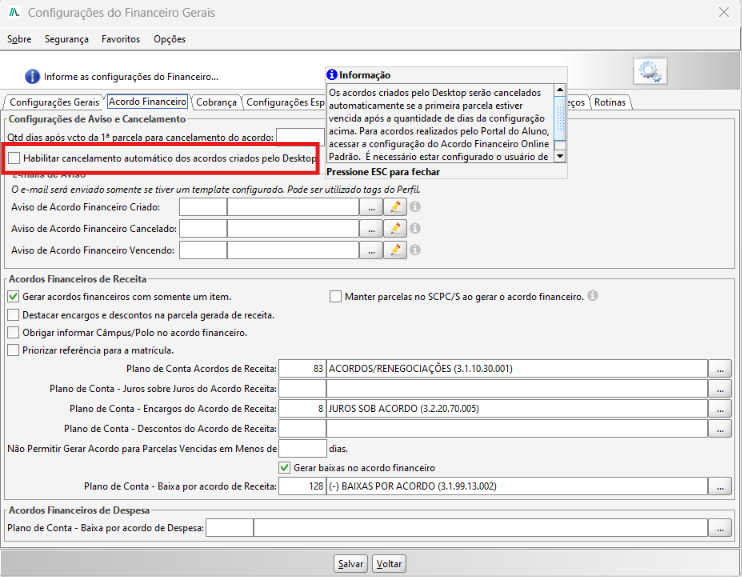Click 'JUROS SOB ACORDO (3.2.20.70.005)' text
Viewport: 742px width, 577px height.
click(x=404, y=408)
